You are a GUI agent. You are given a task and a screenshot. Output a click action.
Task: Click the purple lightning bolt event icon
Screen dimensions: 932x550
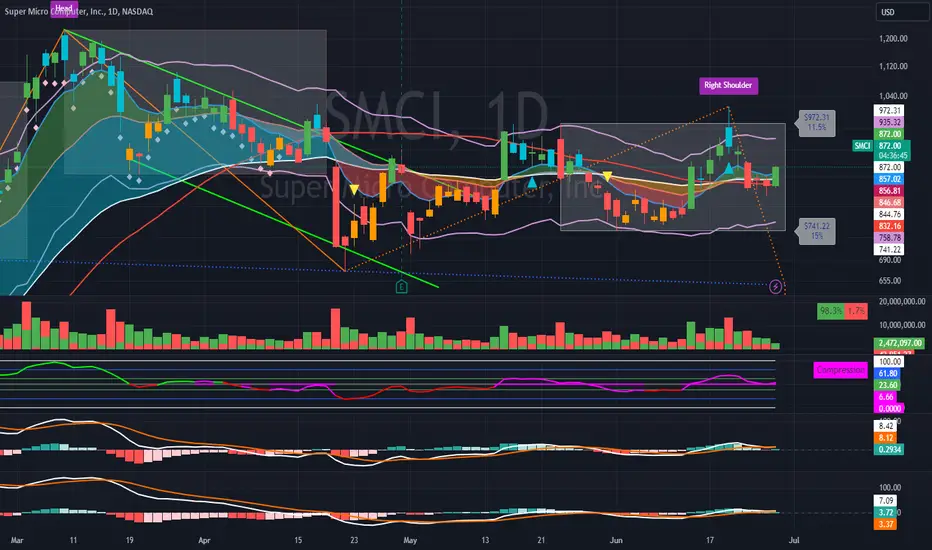click(775, 287)
